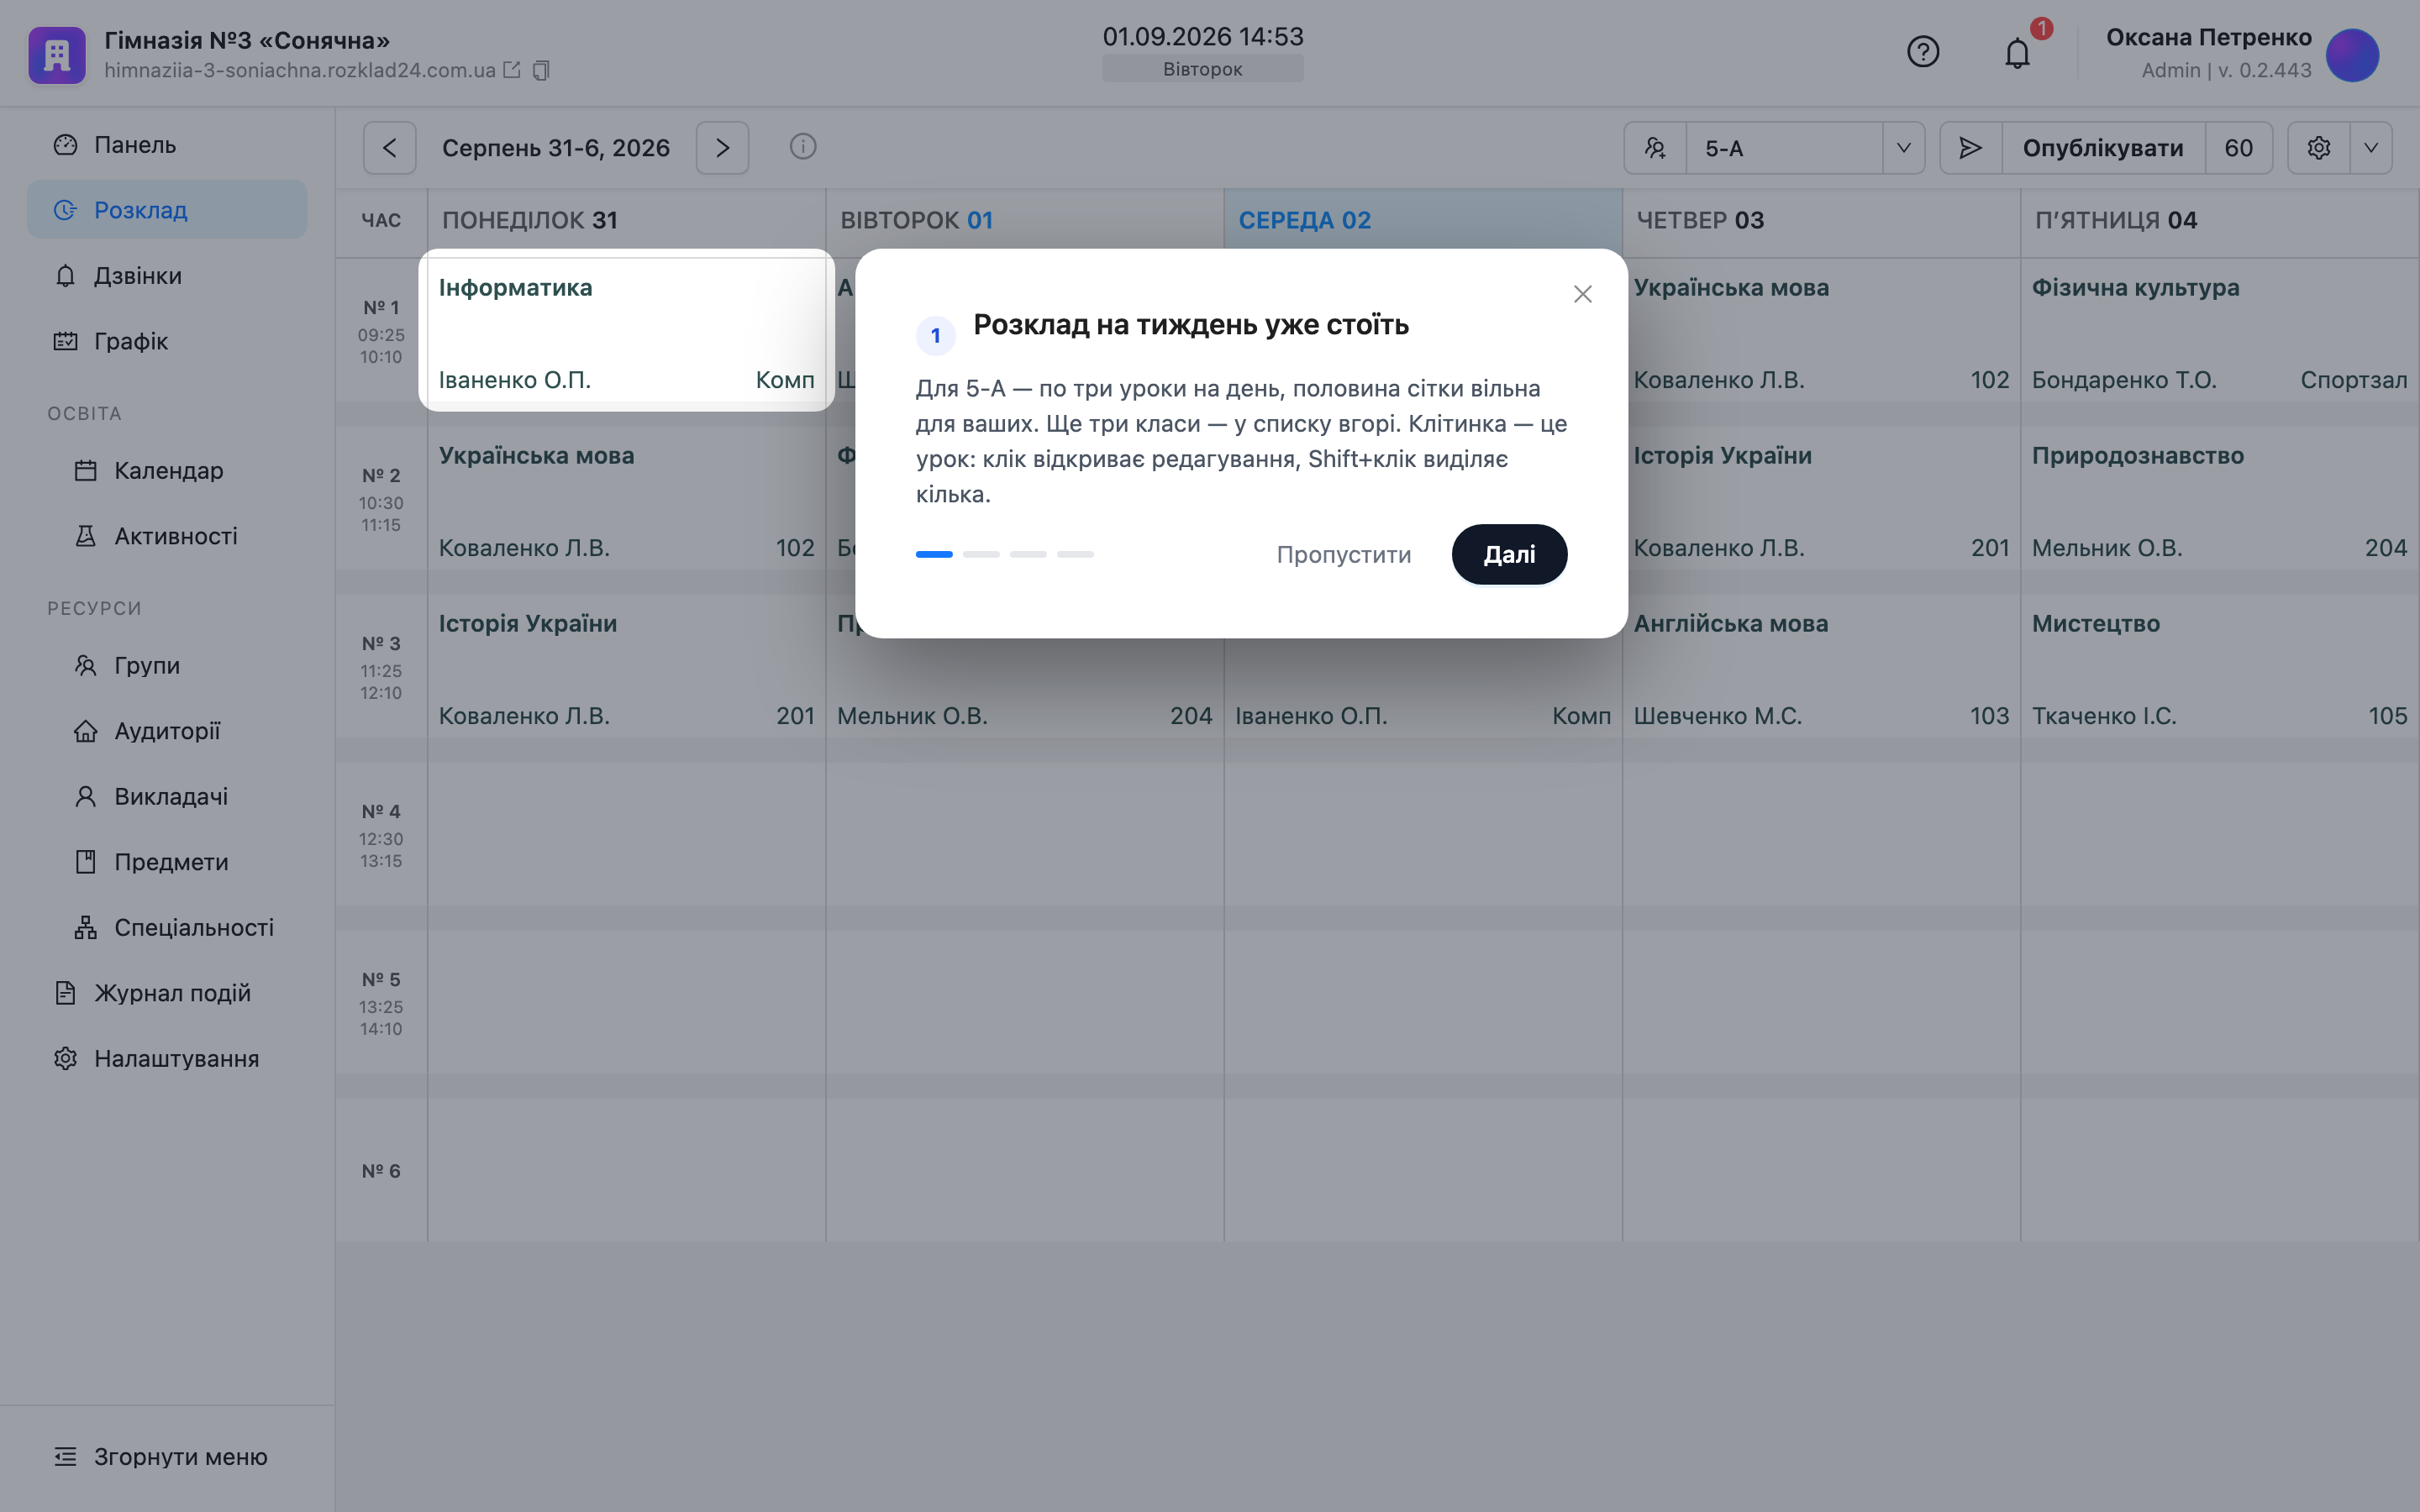This screenshot has width=2420, height=1512.
Task: Open school site via external link icon
Action: [x=512, y=70]
